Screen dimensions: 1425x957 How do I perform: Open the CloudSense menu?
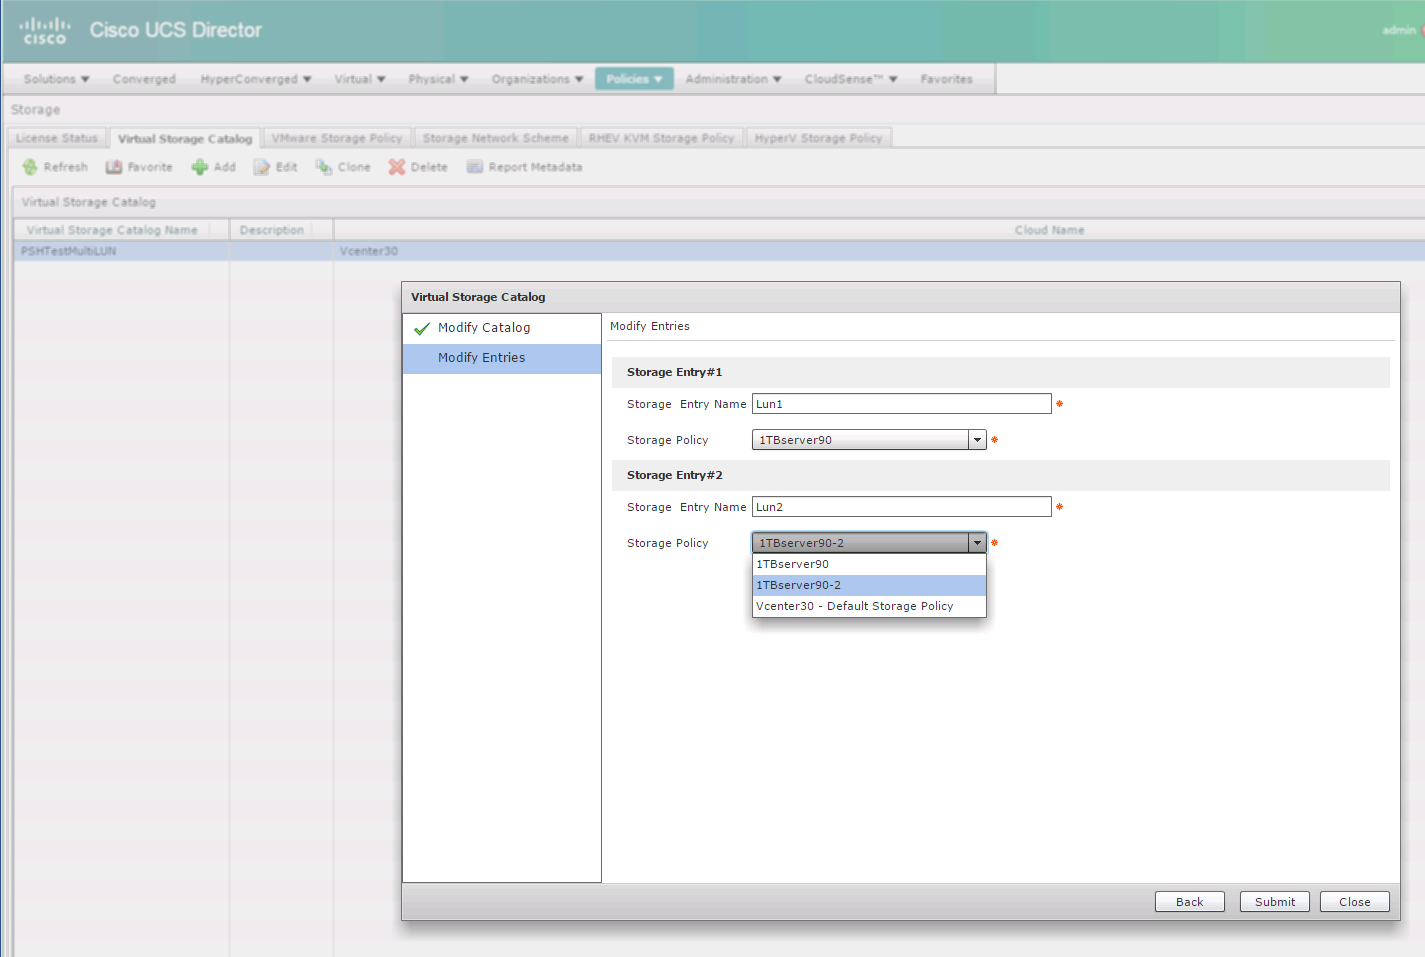point(851,79)
